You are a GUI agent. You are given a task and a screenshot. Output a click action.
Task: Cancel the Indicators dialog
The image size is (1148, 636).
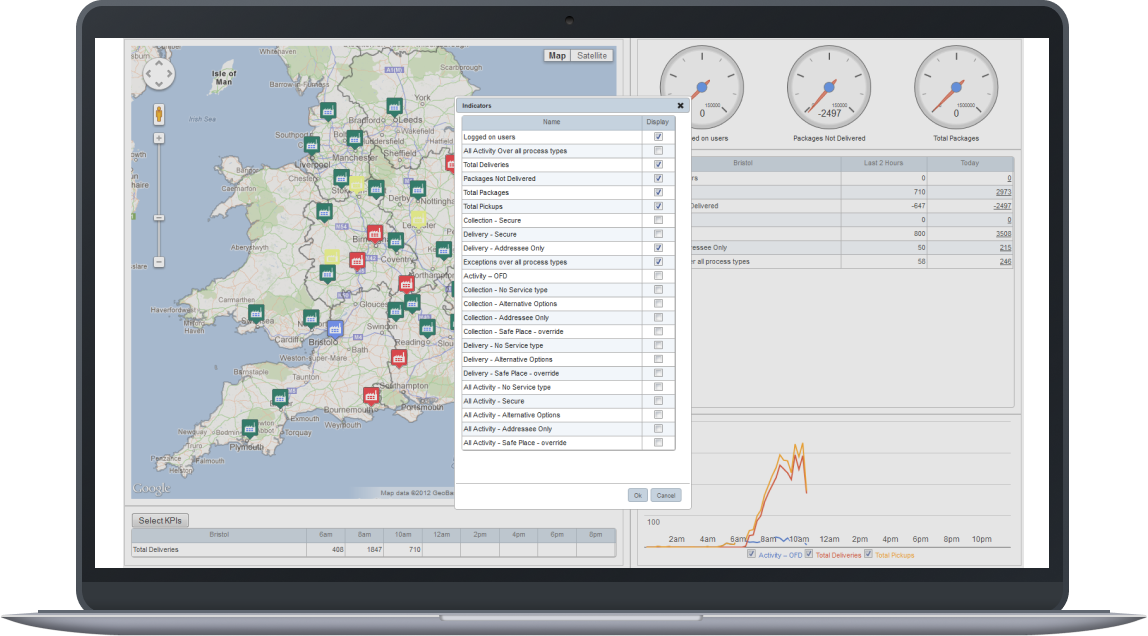665,495
